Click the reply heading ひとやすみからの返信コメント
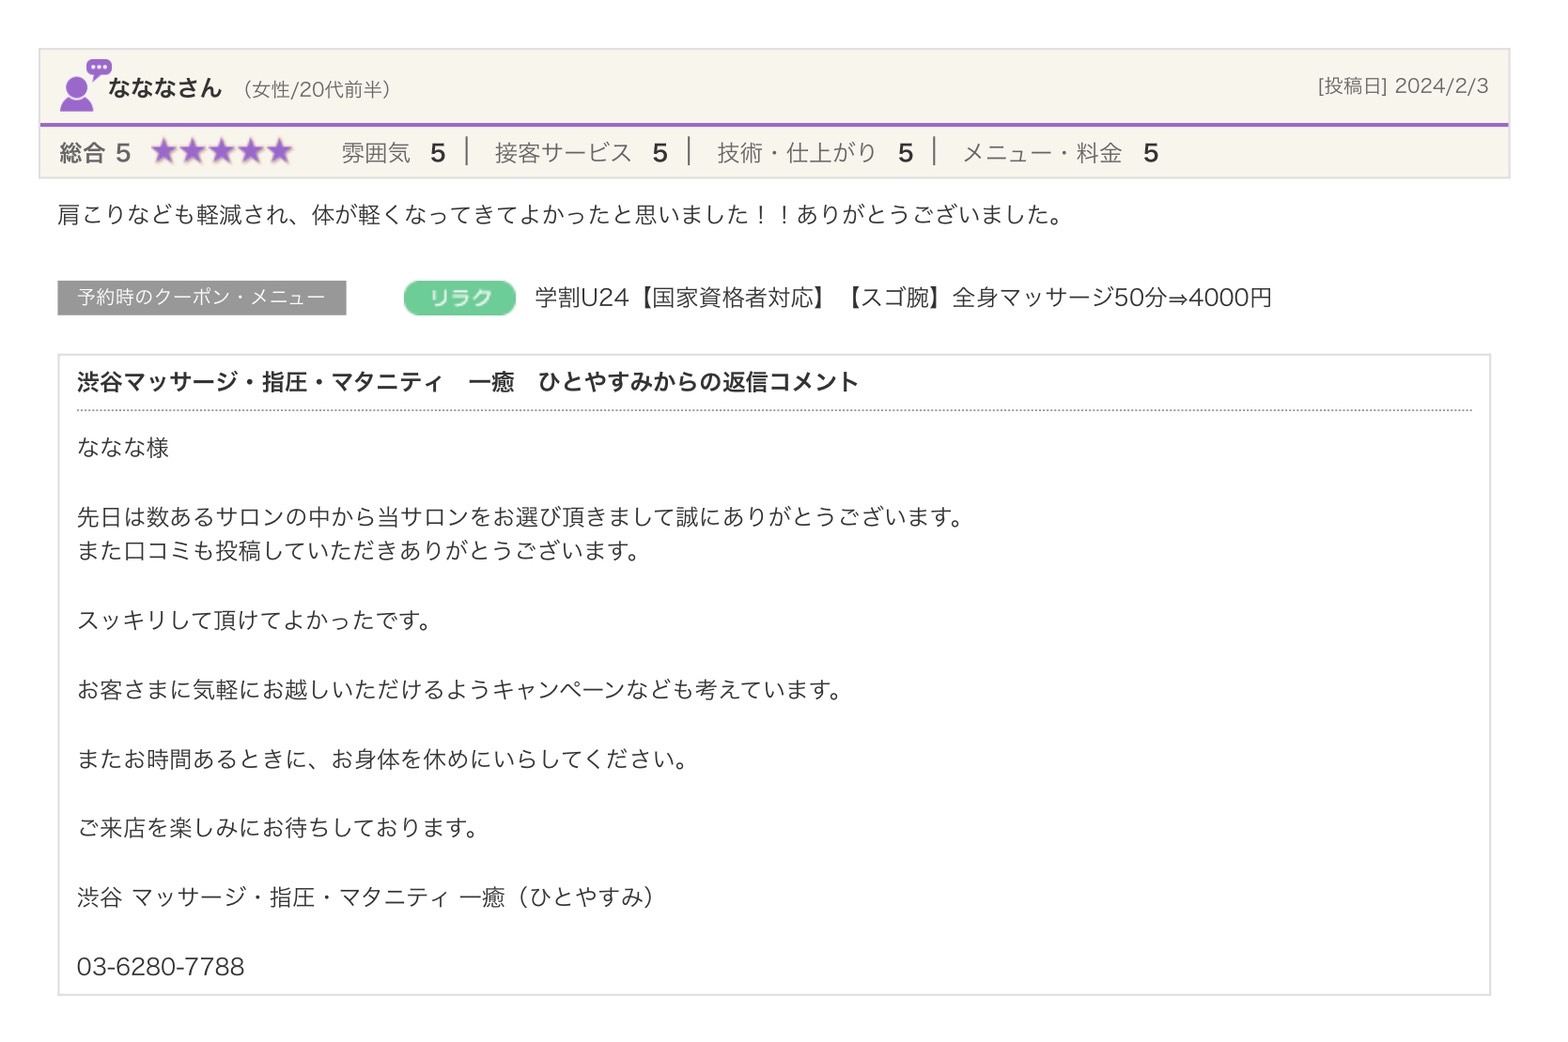 click(x=468, y=382)
